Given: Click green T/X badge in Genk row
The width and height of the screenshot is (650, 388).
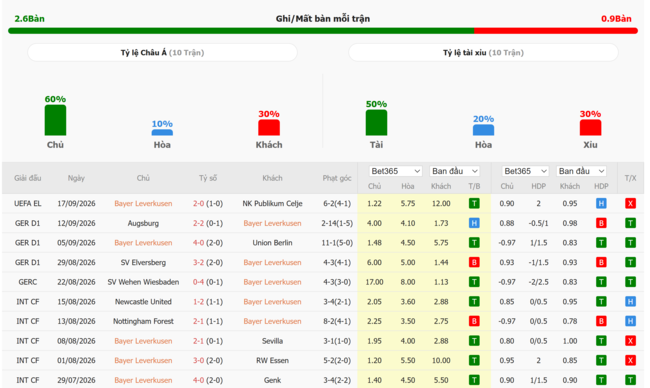Looking at the screenshot, I should [630, 380].
